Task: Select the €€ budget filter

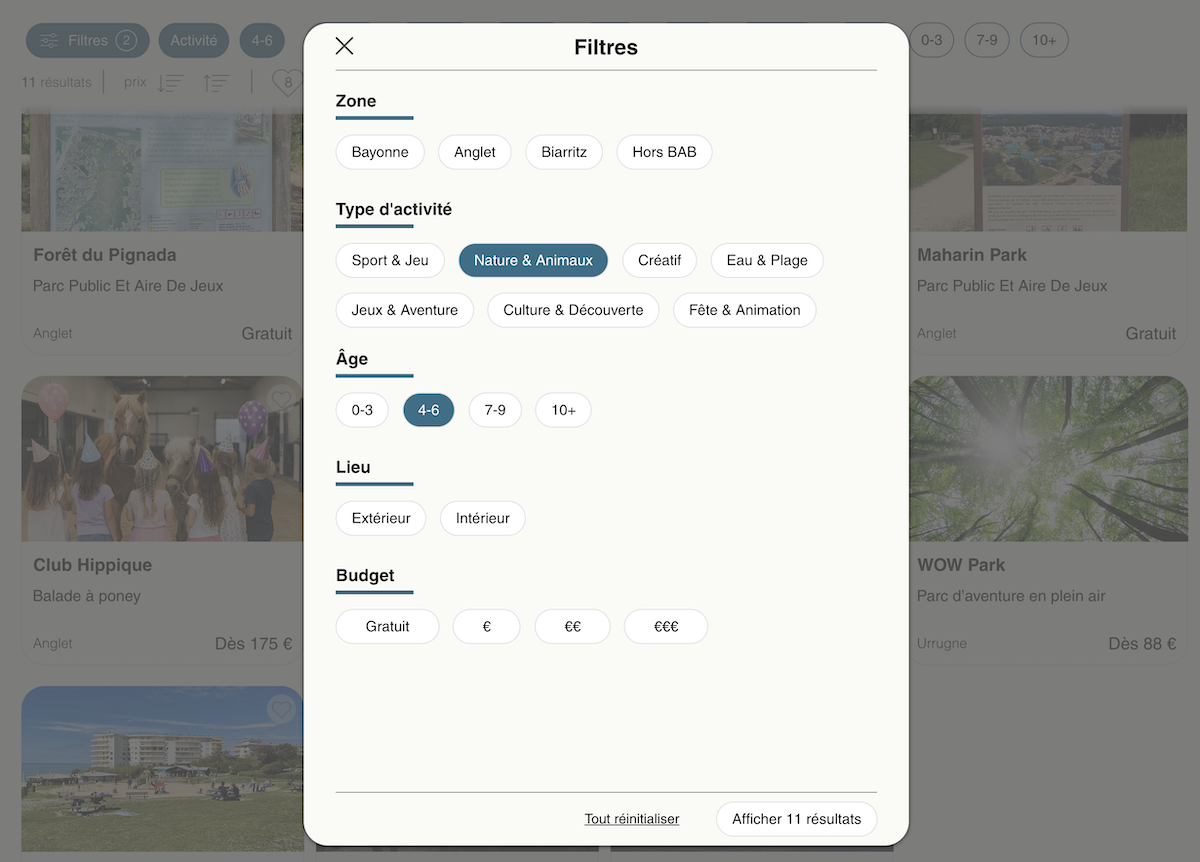Action: tap(573, 626)
